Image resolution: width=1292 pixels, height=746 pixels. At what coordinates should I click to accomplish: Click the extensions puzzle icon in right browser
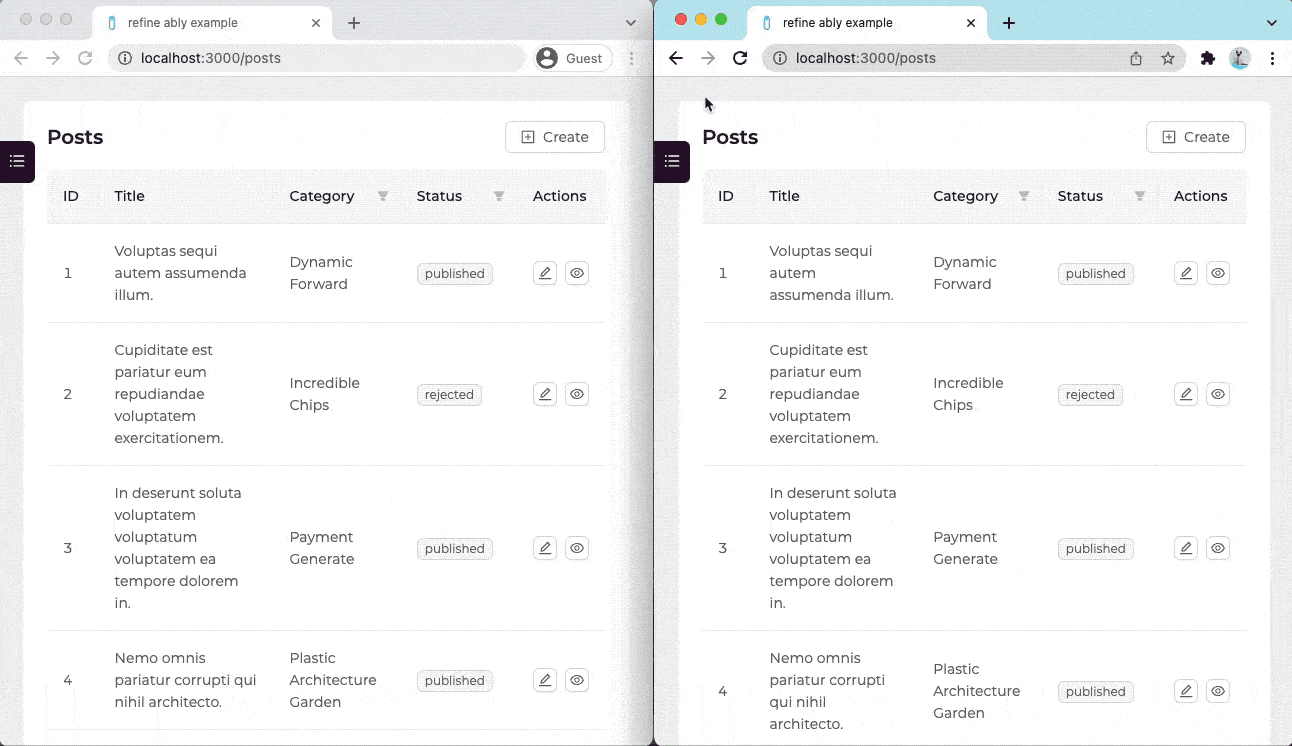point(1207,58)
